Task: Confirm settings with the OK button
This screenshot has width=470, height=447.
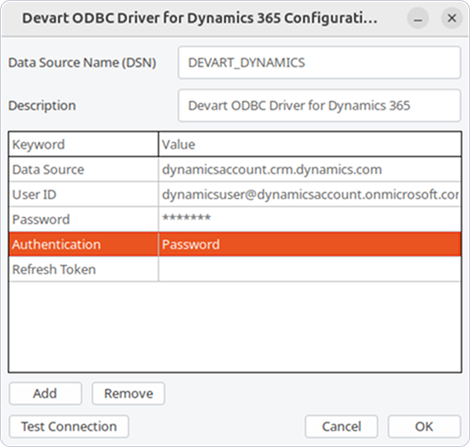Action: pos(424,426)
